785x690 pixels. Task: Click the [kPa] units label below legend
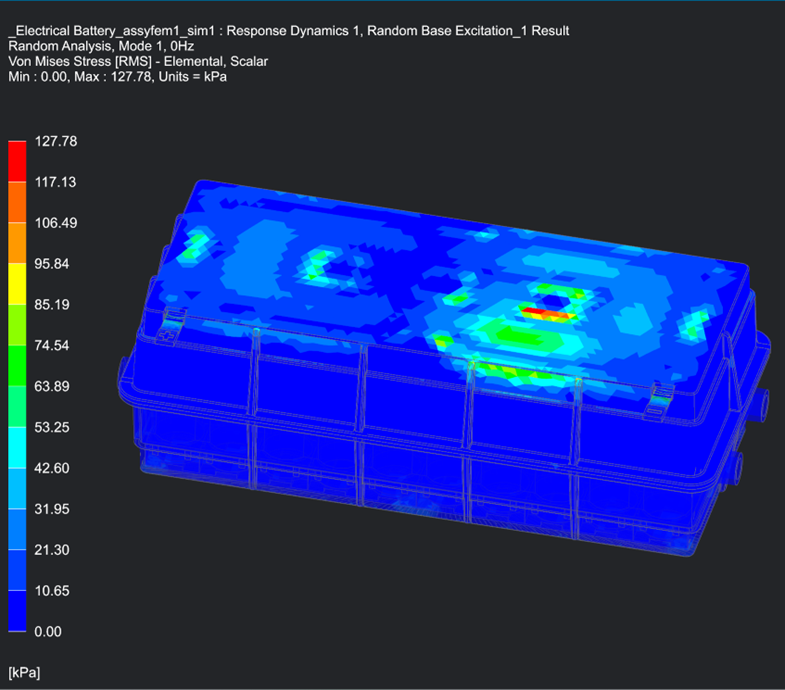pos(25,669)
